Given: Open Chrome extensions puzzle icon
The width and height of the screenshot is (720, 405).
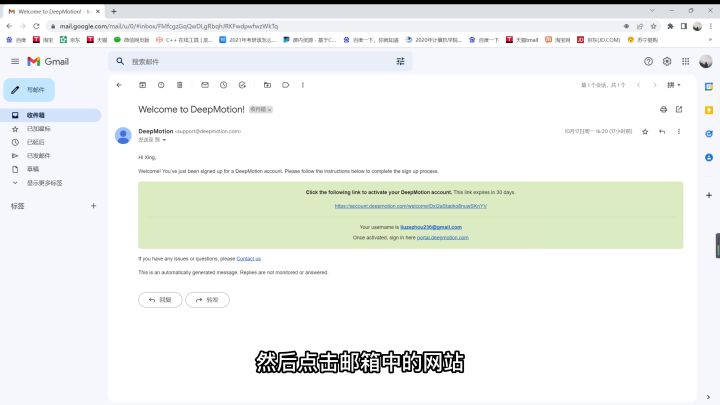Looking at the screenshot, I should tap(670, 26).
